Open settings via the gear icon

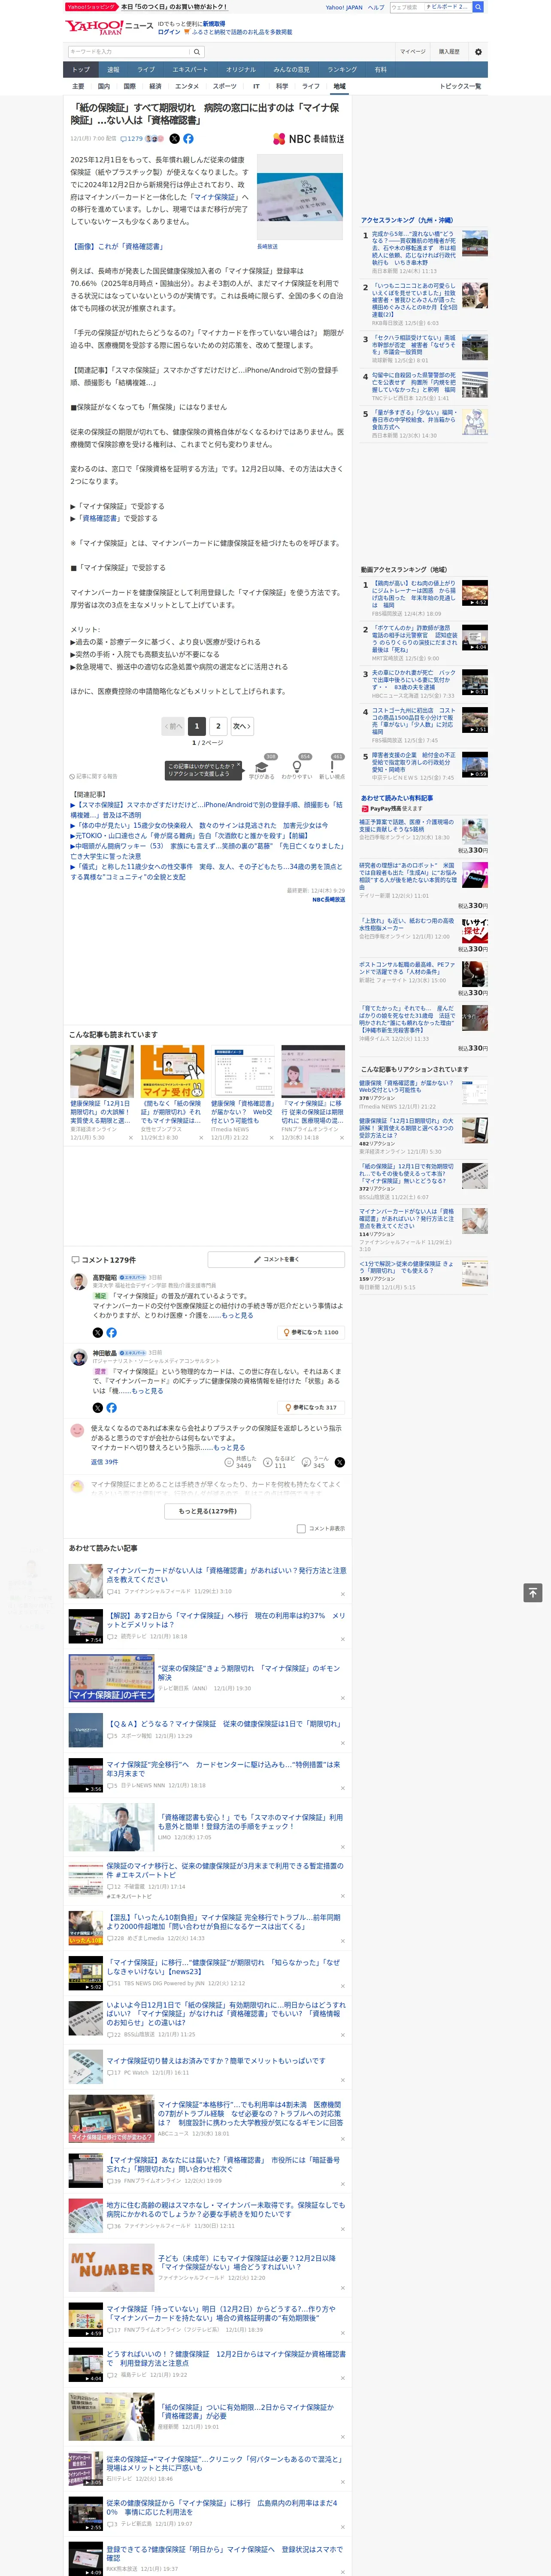tap(478, 52)
